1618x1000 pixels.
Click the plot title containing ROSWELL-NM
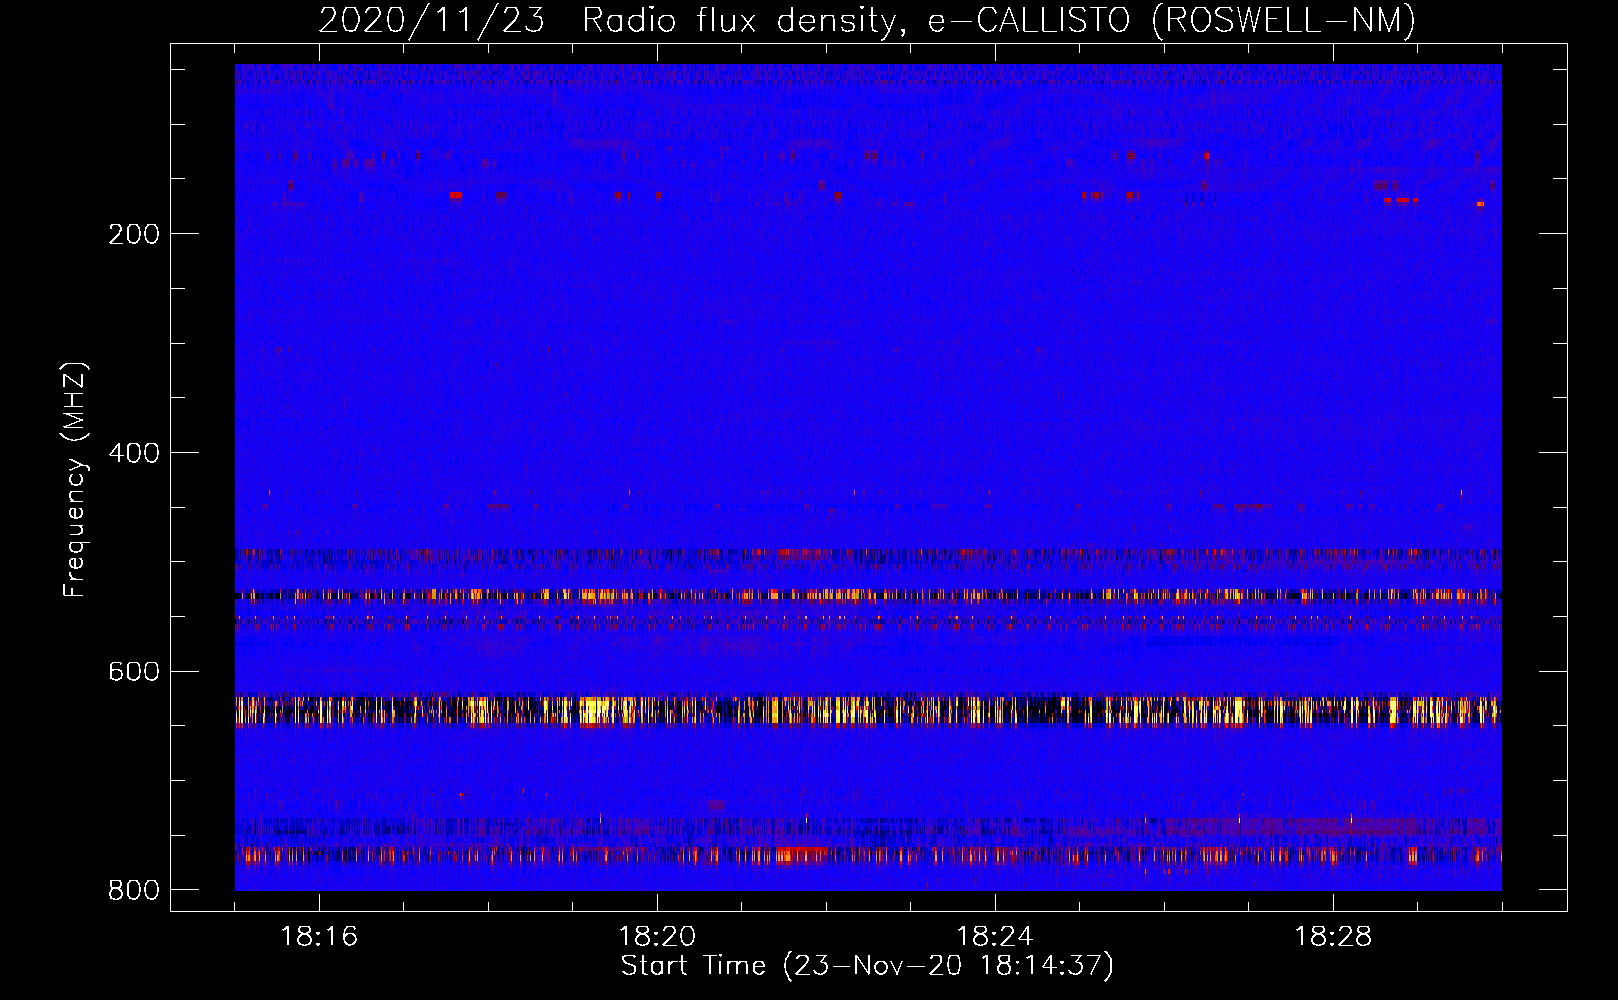[867, 20]
